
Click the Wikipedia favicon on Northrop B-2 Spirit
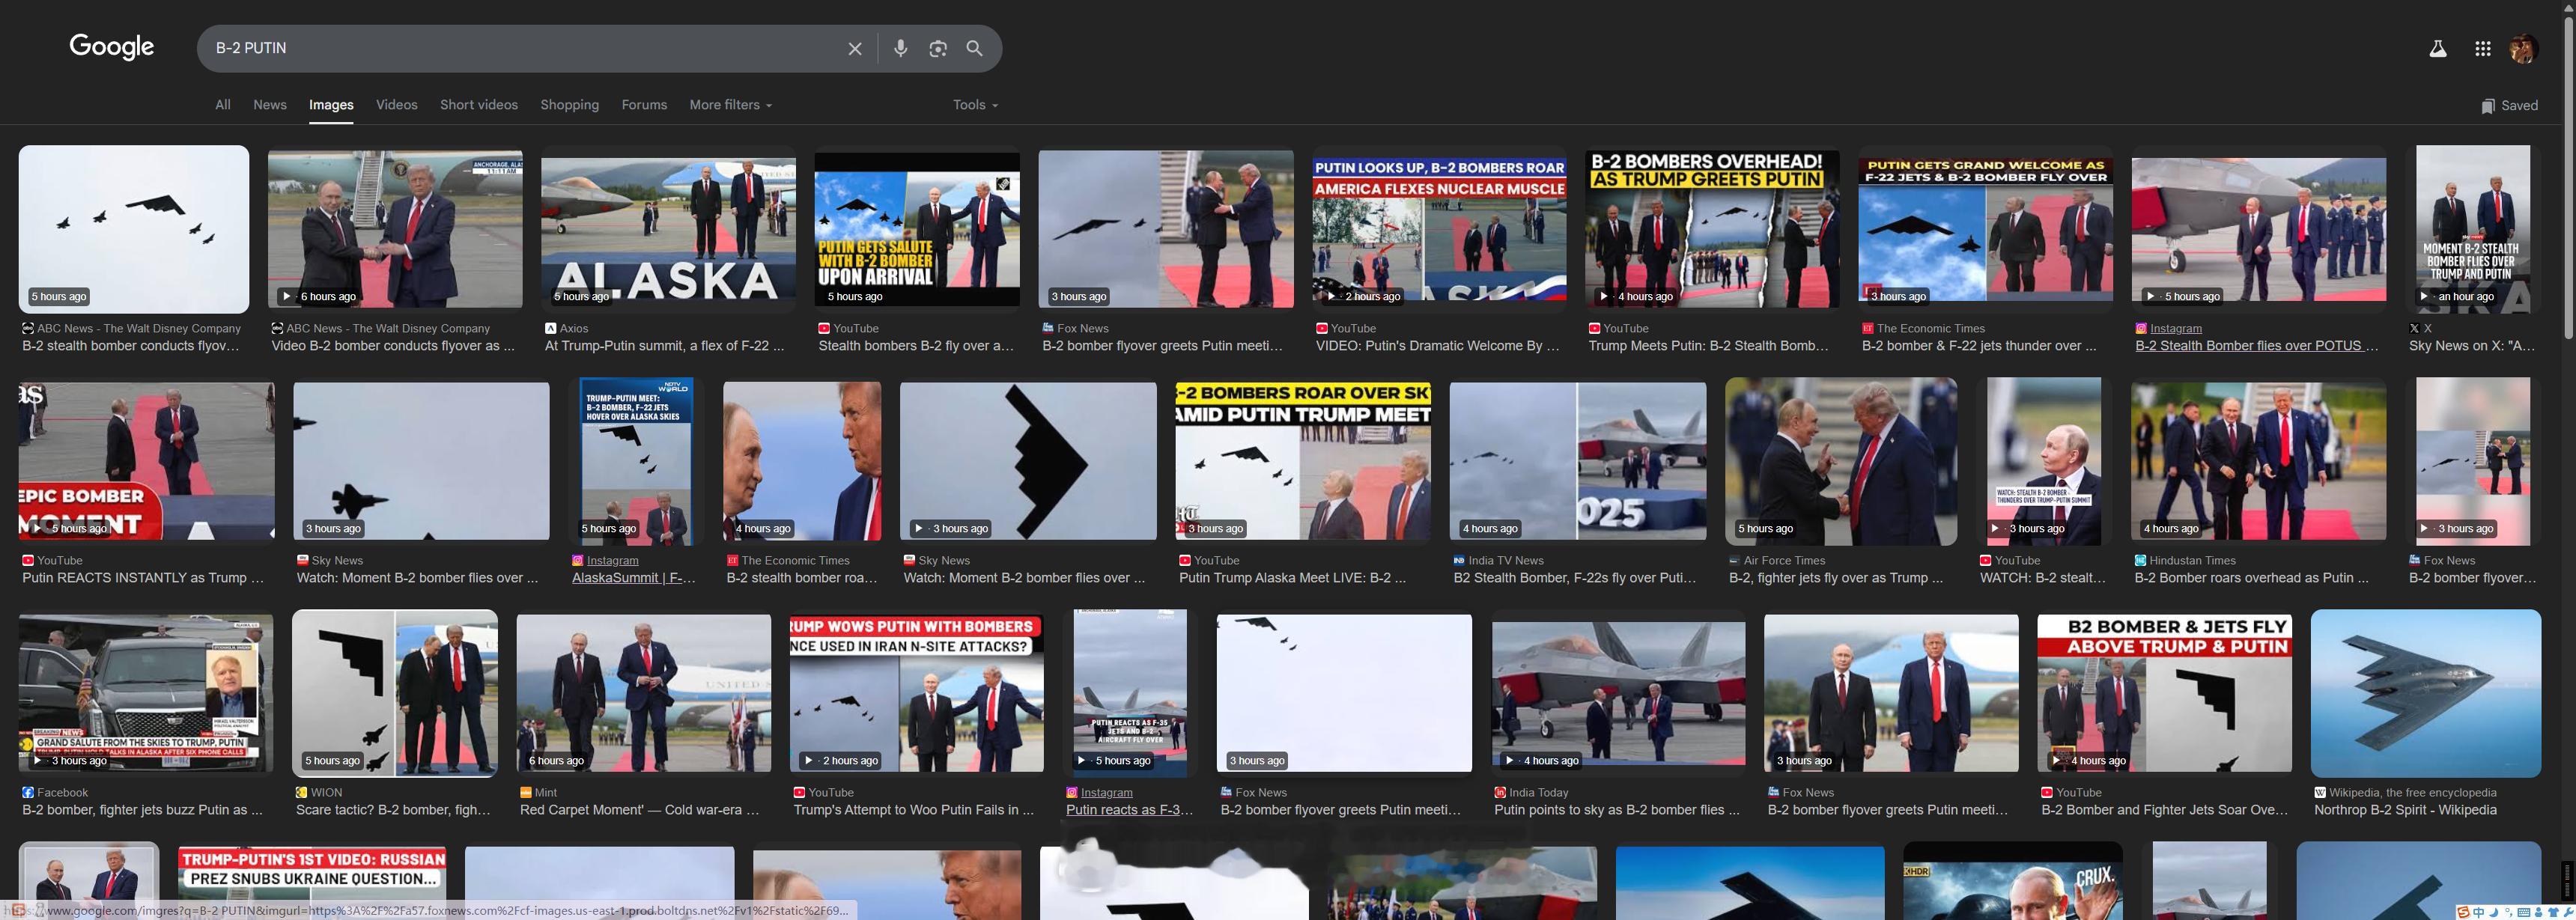2320,792
